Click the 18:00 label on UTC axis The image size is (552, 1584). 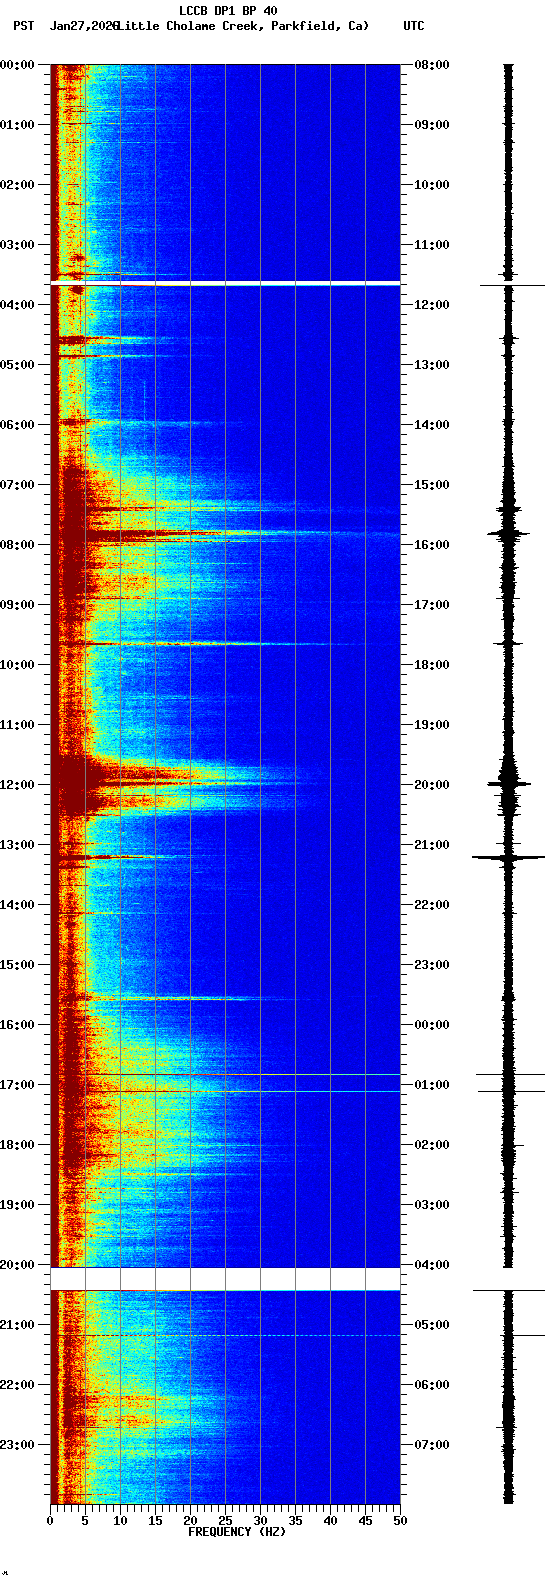(x=432, y=665)
